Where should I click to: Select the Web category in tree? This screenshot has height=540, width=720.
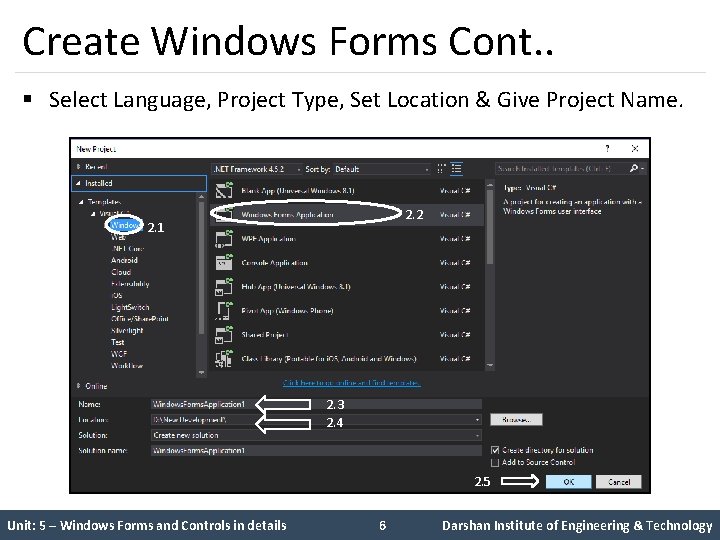118,237
